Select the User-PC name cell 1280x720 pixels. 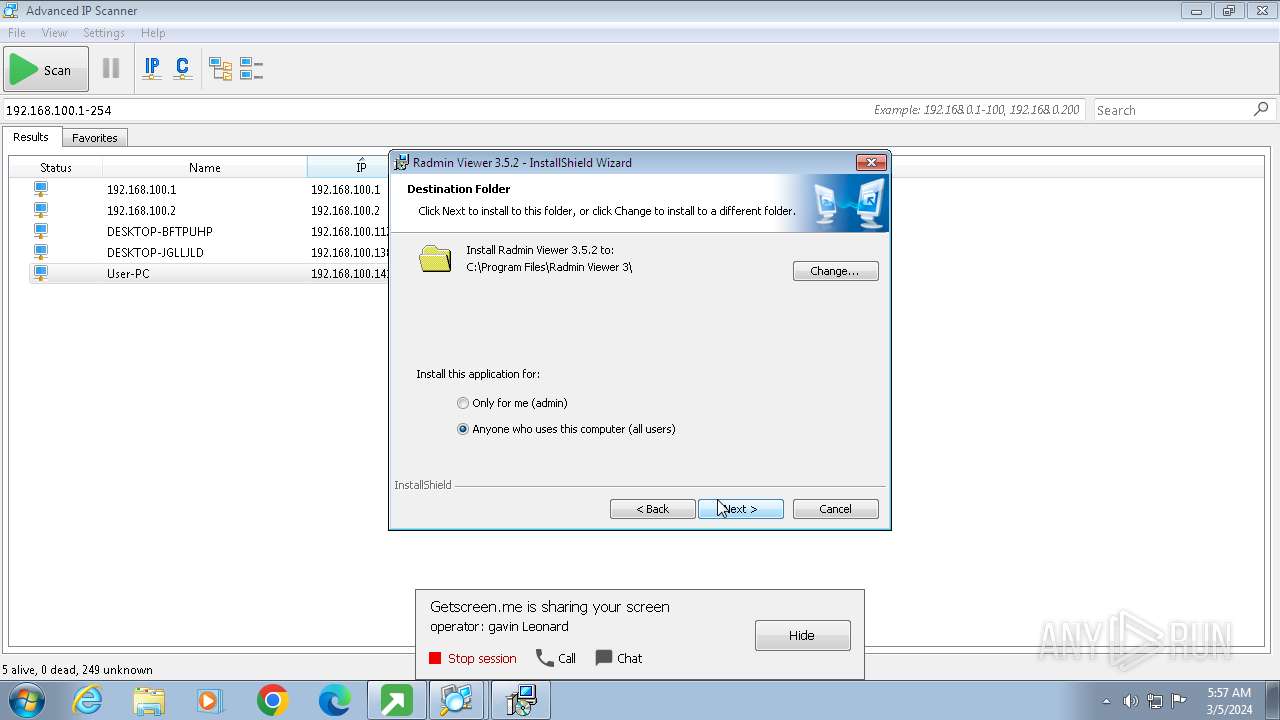tap(128, 273)
